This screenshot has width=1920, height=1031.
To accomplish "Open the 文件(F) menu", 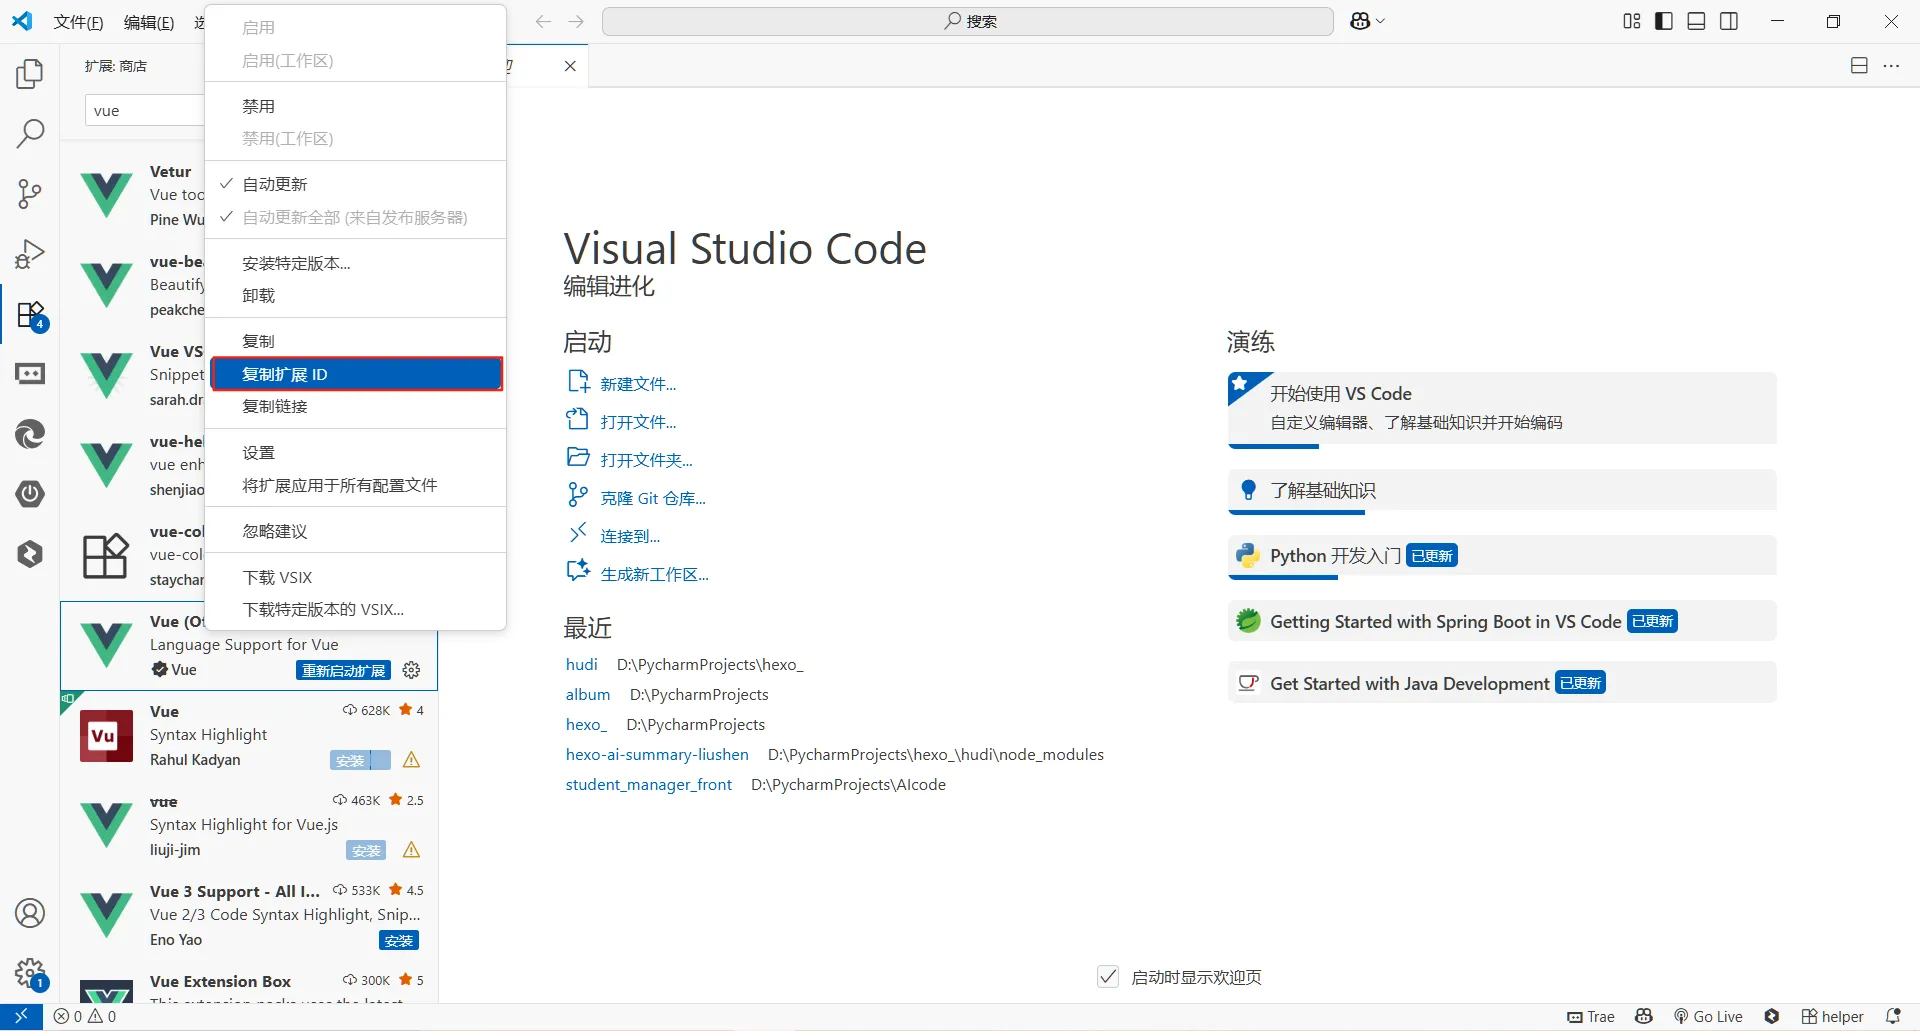I will pyautogui.click(x=78, y=22).
